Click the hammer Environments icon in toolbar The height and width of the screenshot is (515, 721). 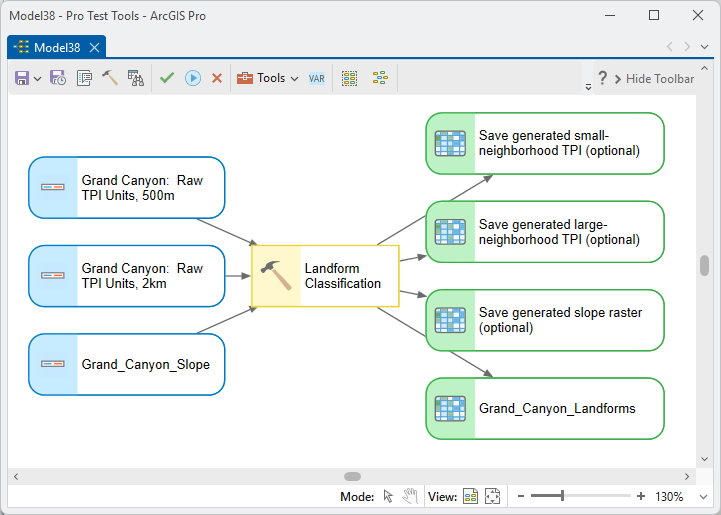pos(109,78)
